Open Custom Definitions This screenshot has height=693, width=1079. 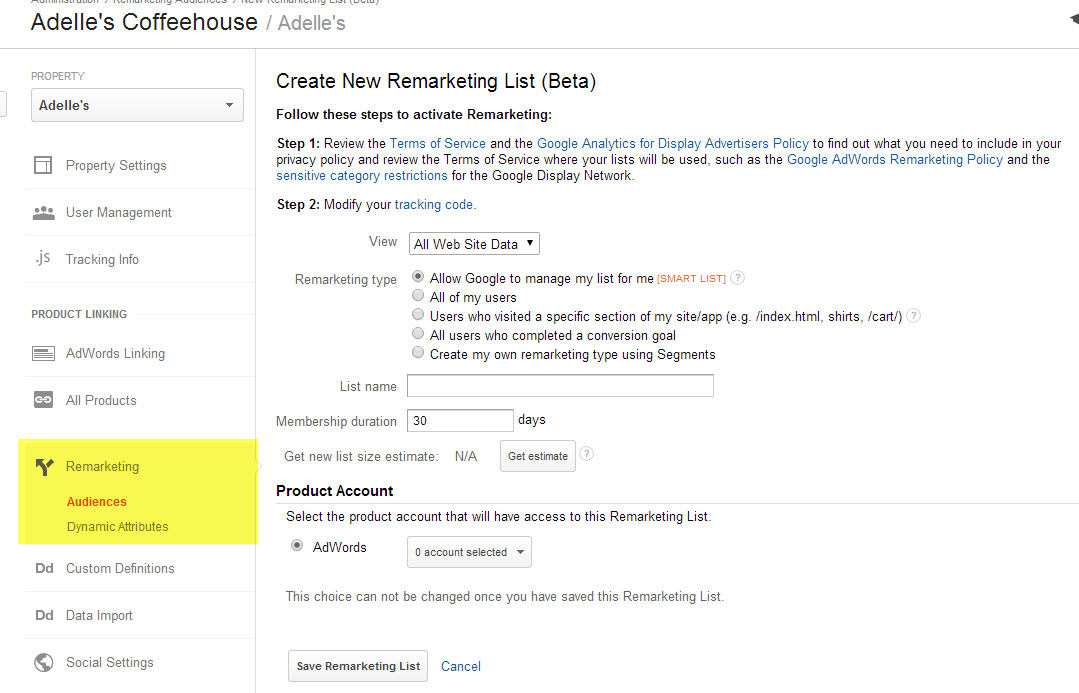(120, 568)
